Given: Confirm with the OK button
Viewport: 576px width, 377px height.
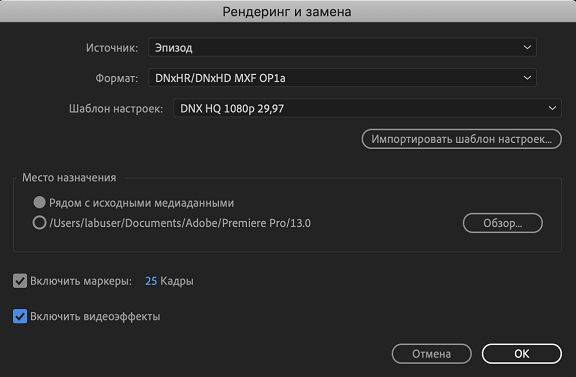Looking at the screenshot, I should coord(522,354).
